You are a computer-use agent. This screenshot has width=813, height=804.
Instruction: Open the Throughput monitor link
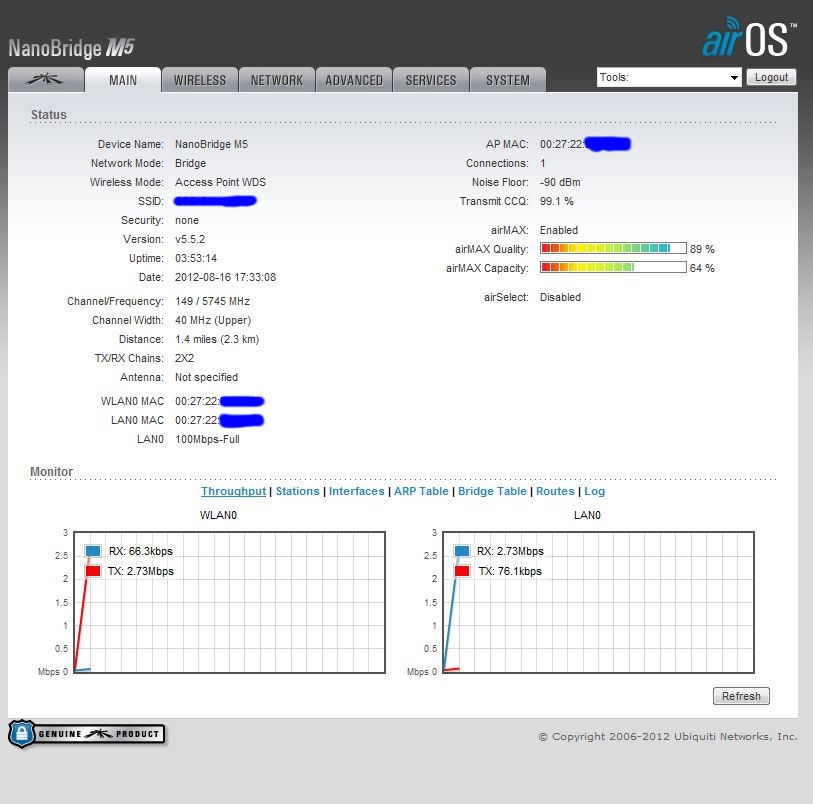(x=233, y=491)
